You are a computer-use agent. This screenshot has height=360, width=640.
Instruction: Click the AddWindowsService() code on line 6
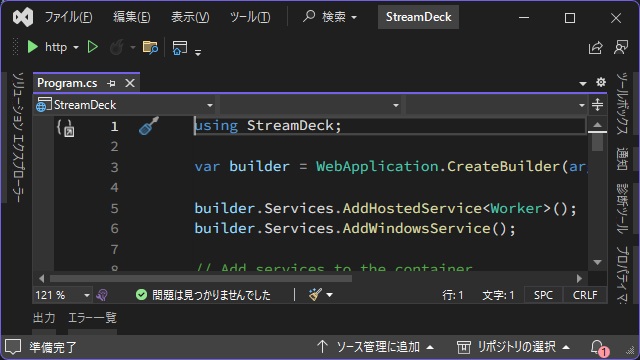pyautogui.click(x=429, y=228)
